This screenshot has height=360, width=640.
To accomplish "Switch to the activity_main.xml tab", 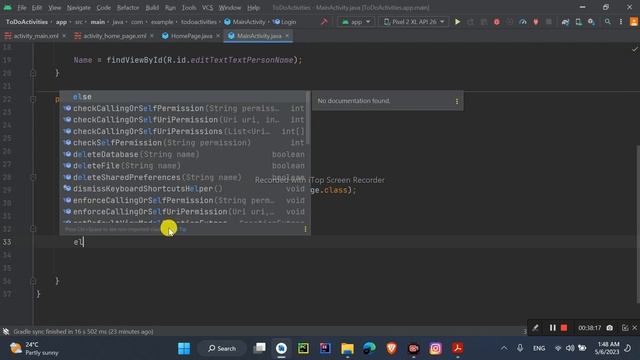I will [x=36, y=36].
